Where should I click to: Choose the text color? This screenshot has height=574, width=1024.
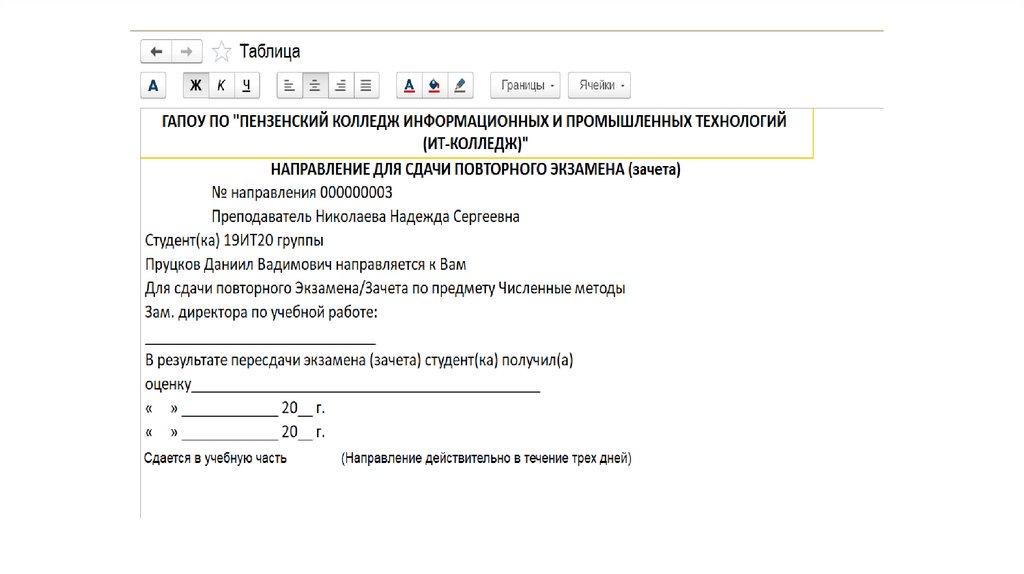pos(409,86)
